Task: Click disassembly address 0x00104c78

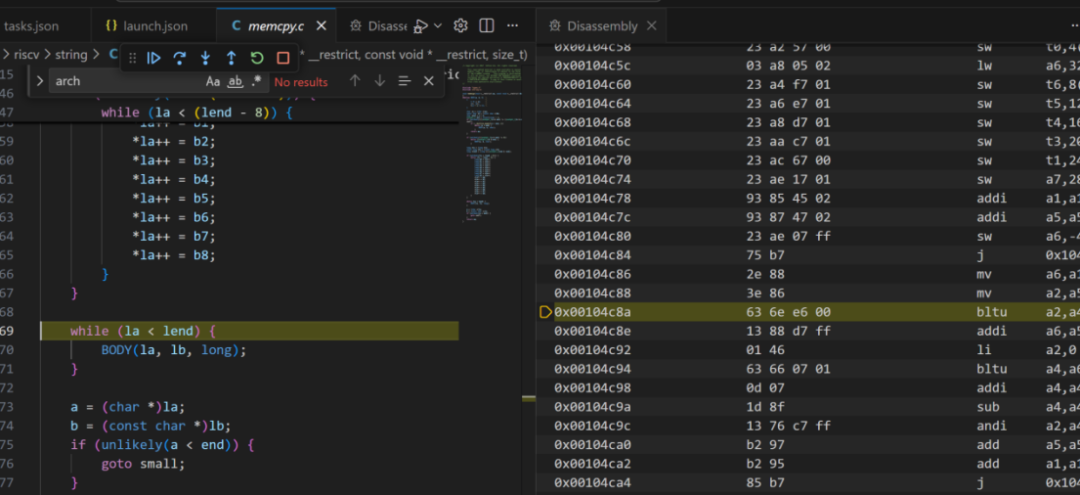Action: 594,199
